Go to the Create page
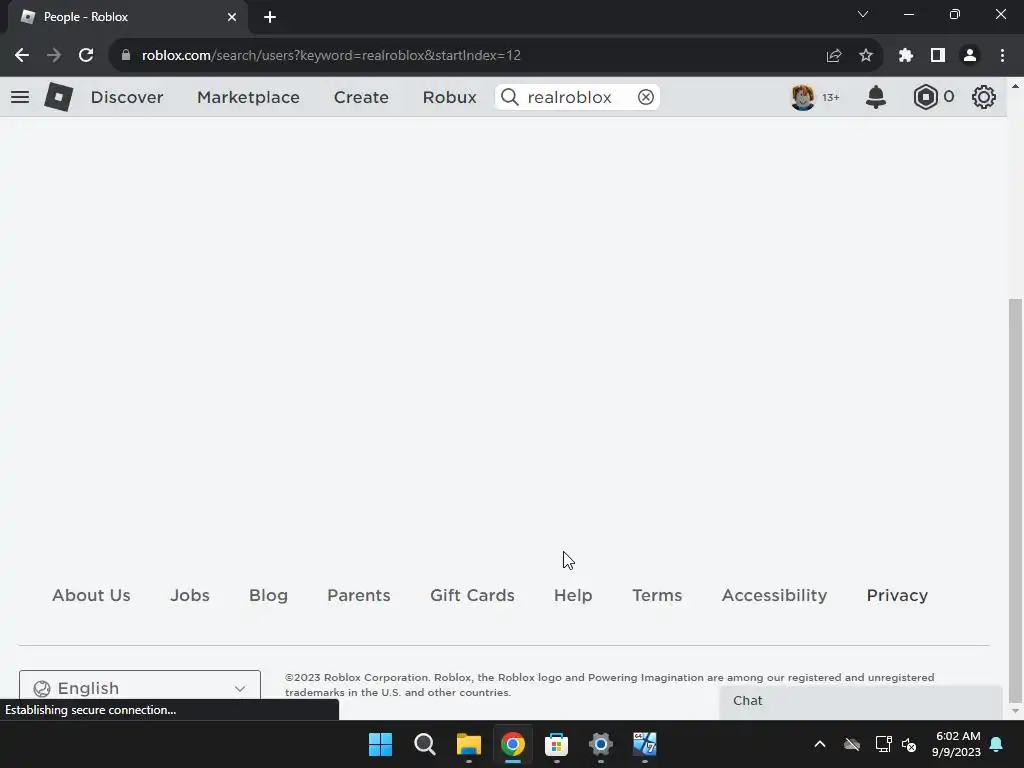This screenshot has height=768, width=1024. (x=361, y=97)
